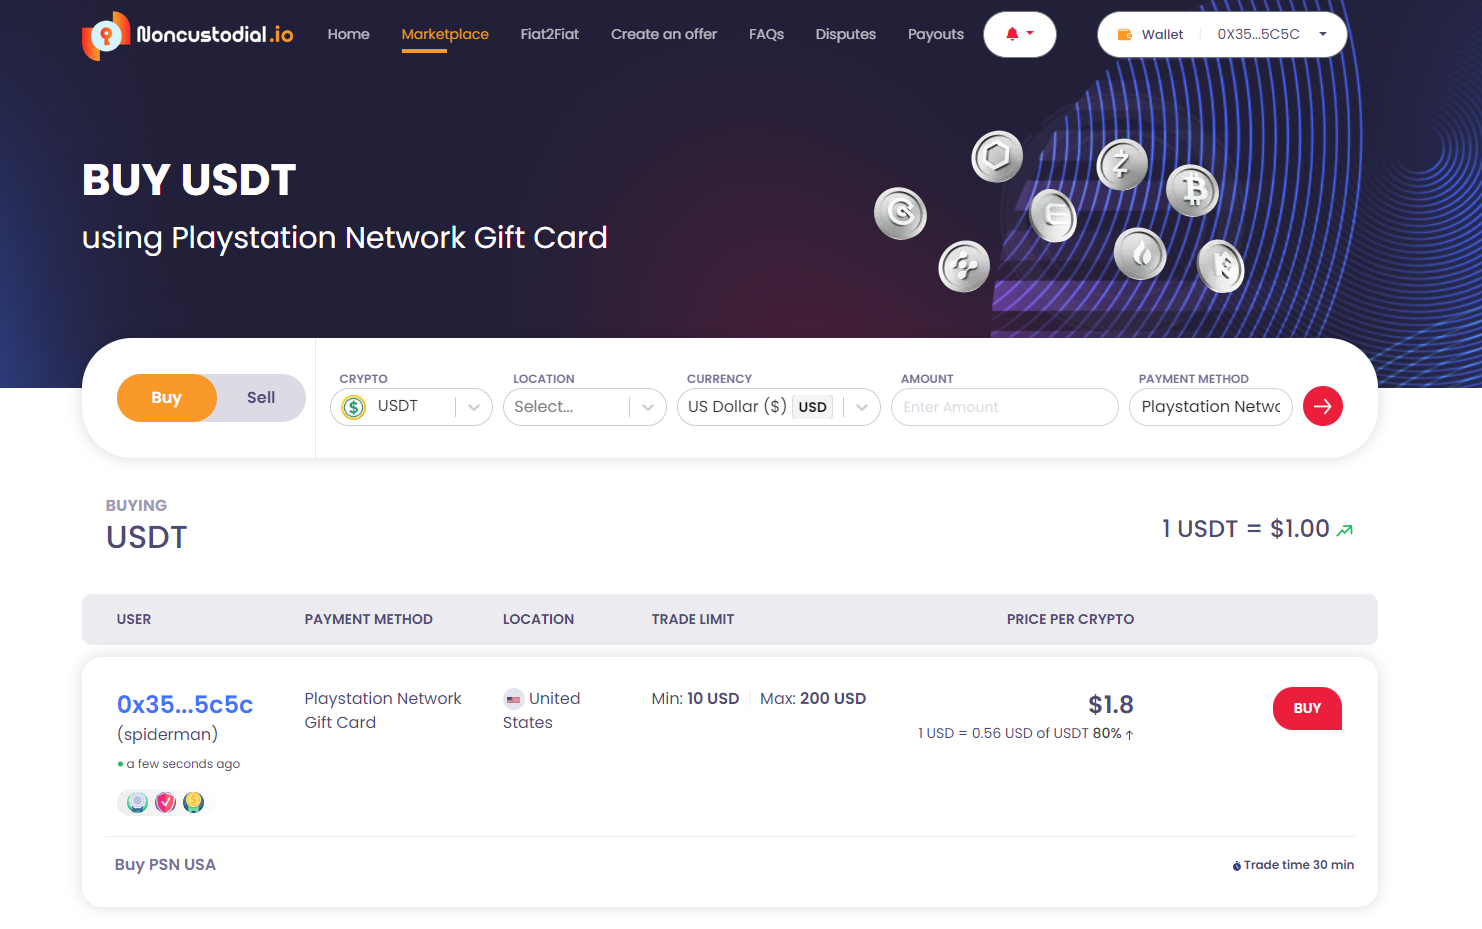
Task: Open the Payouts page
Action: tap(936, 34)
